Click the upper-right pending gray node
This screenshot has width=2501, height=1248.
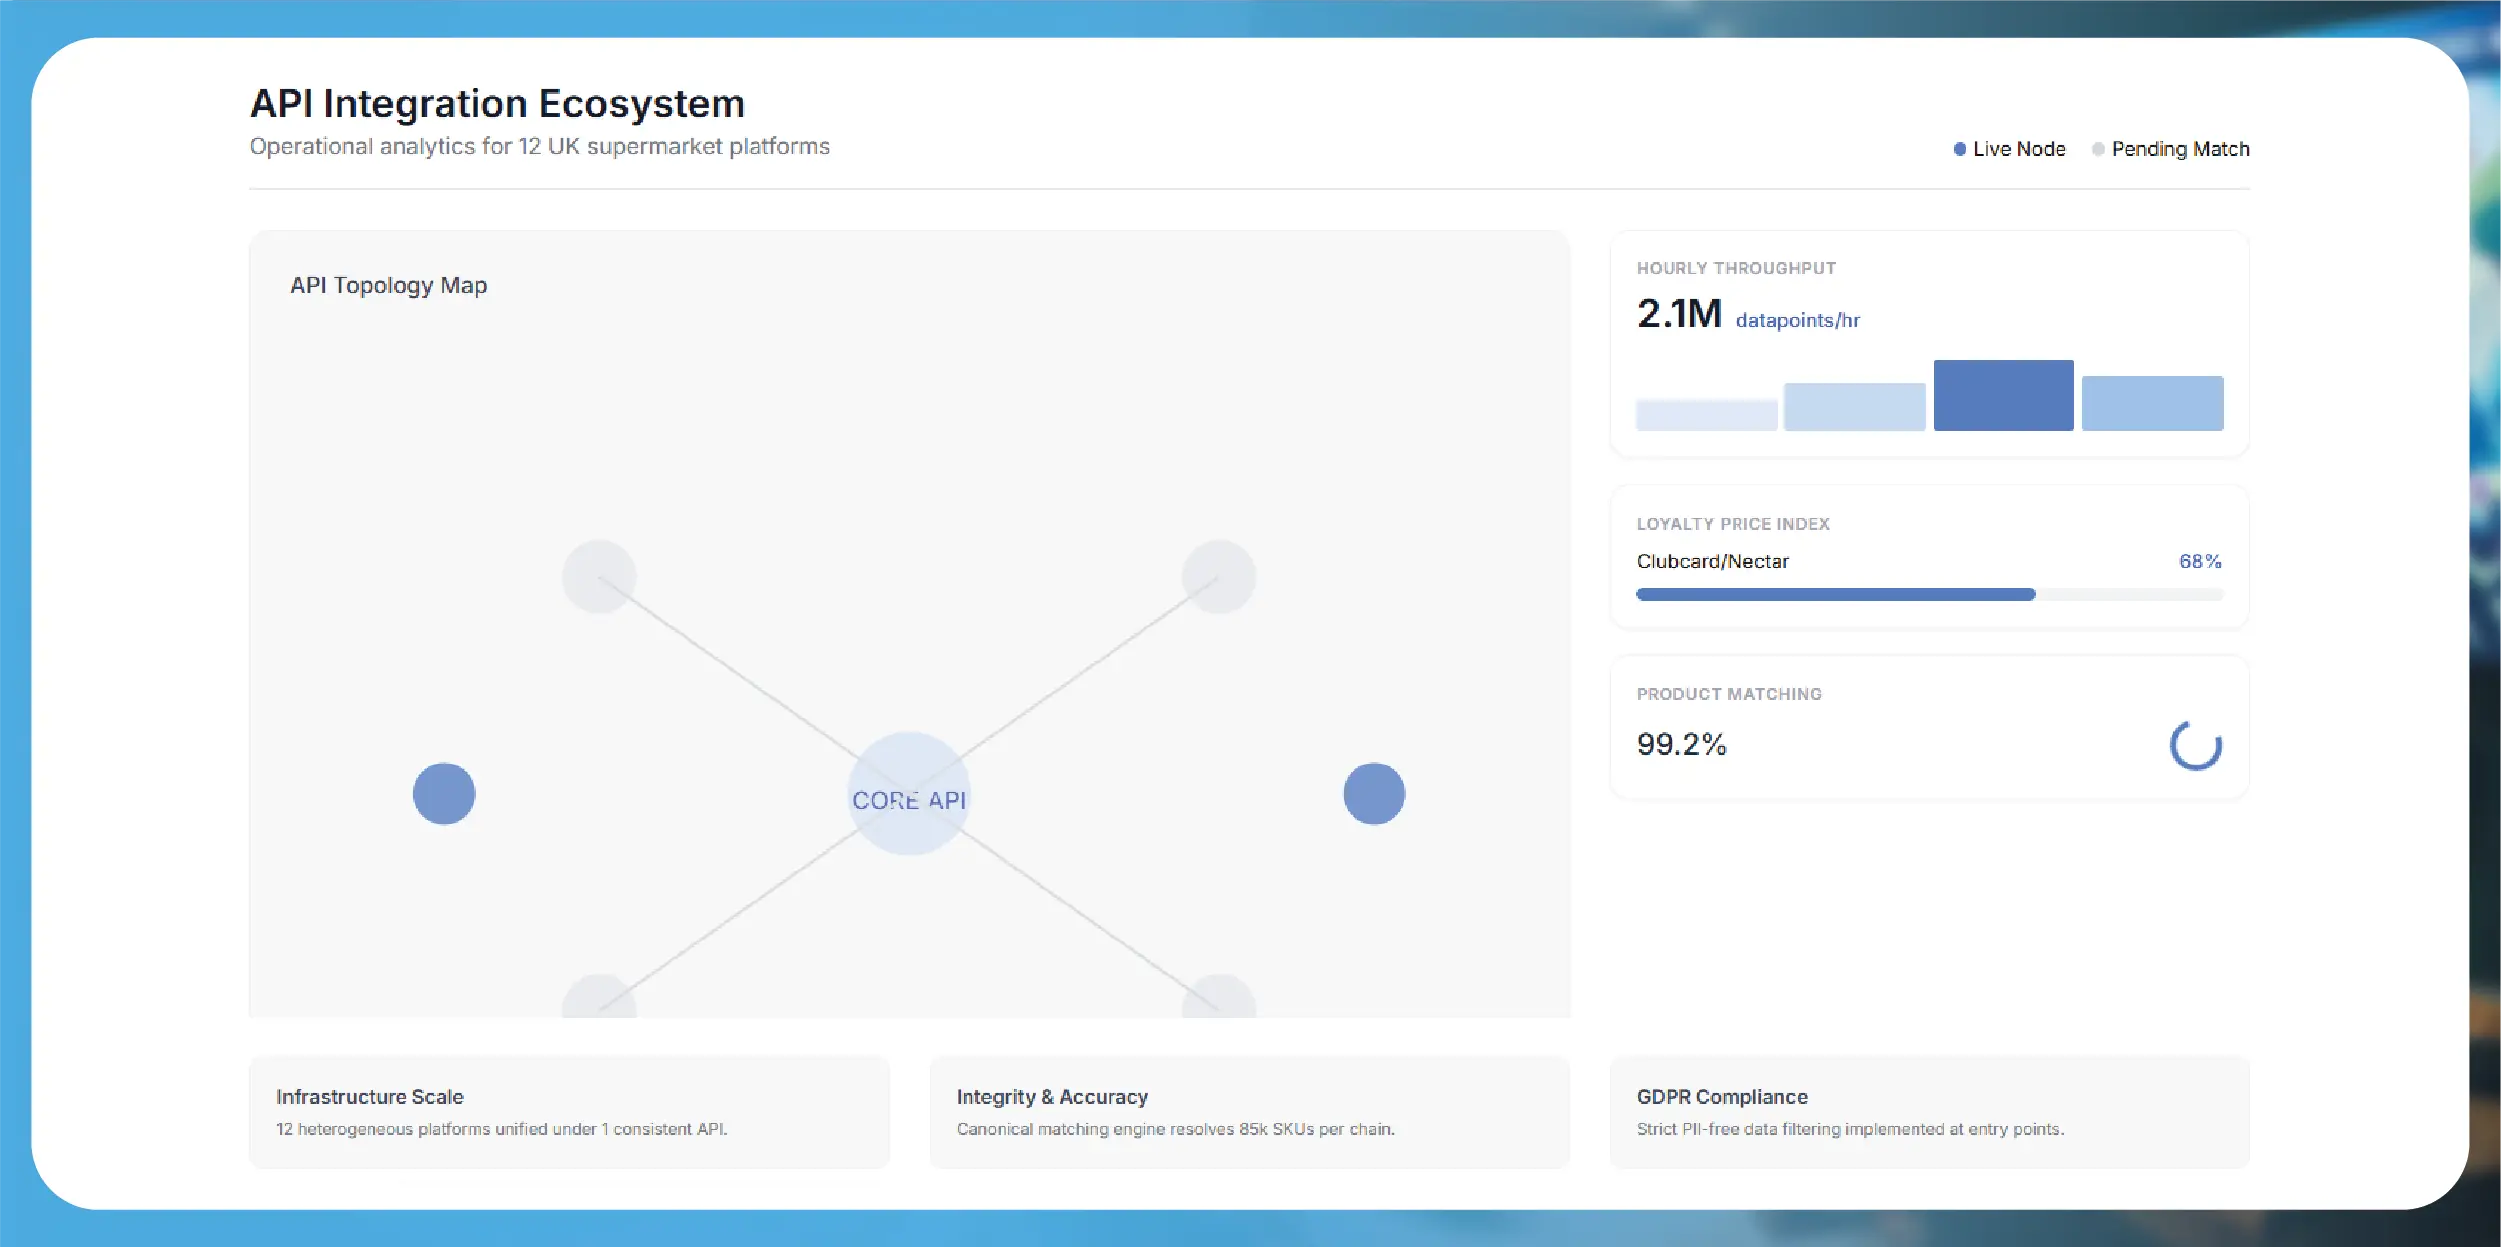tap(1219, 577)
